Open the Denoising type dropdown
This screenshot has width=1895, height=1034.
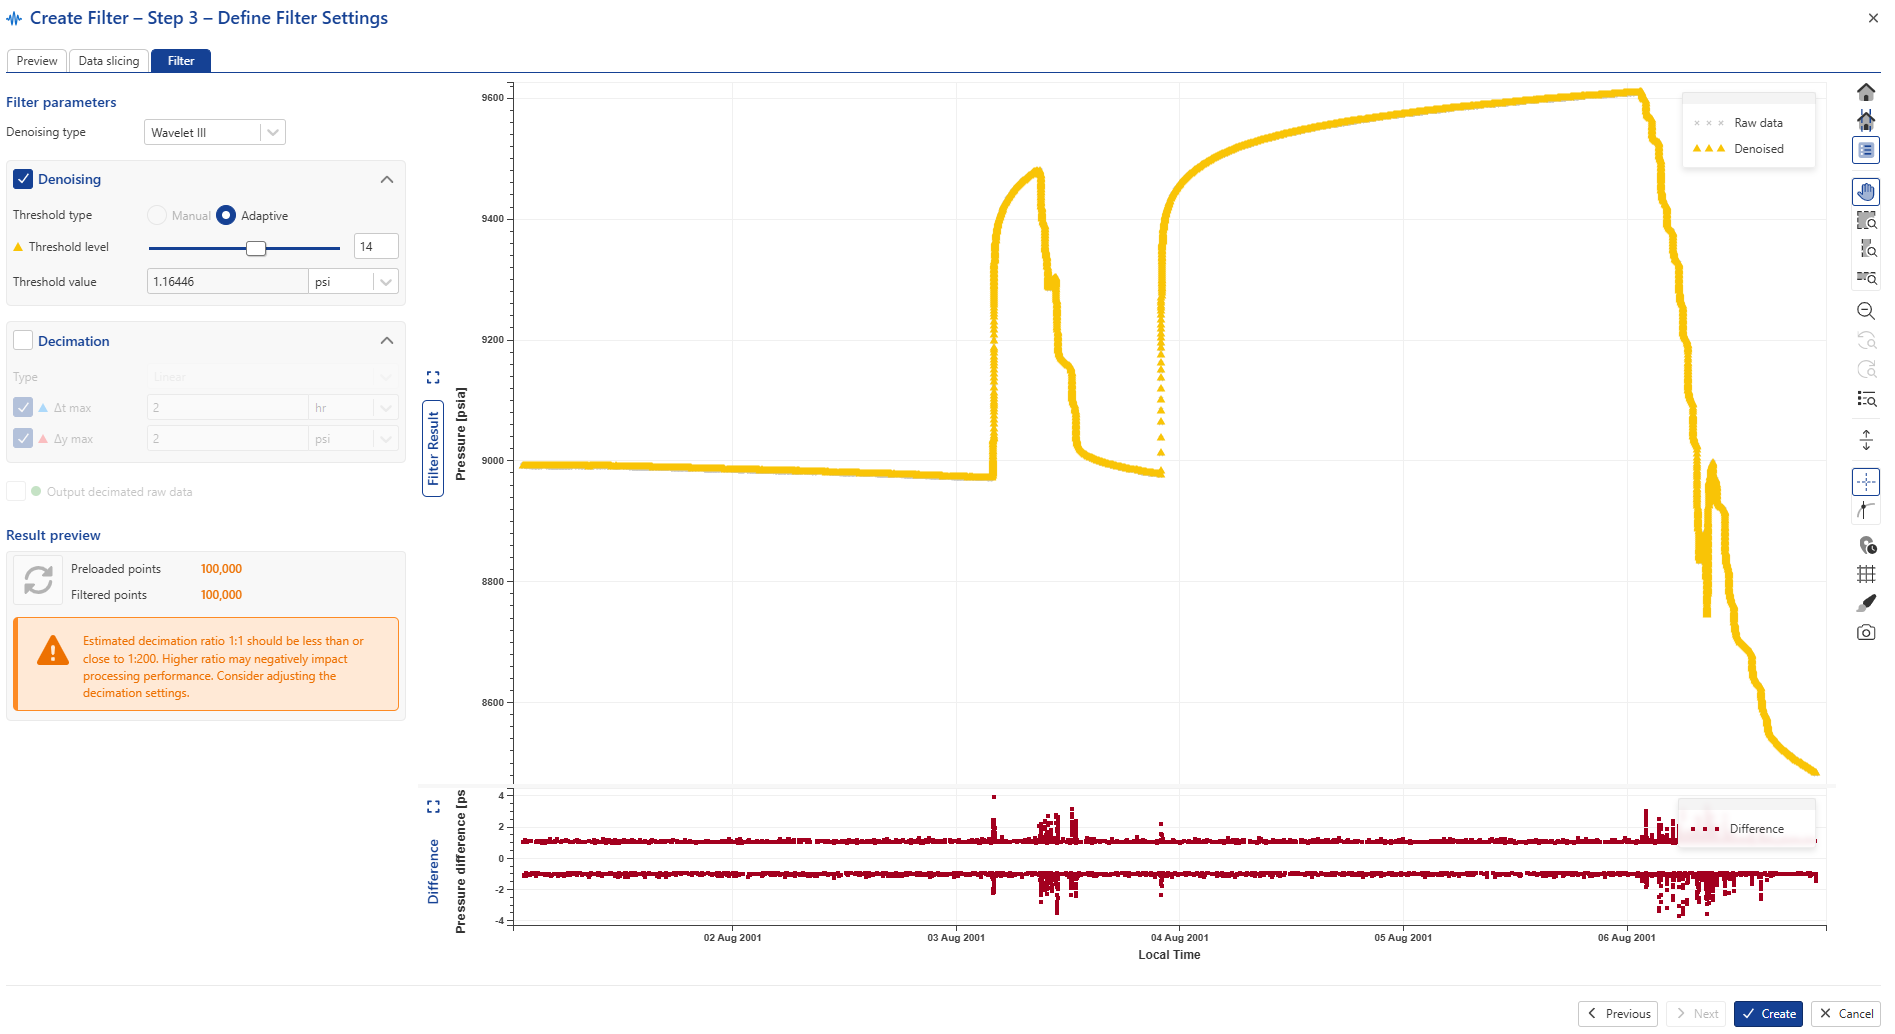coord(215,132)
